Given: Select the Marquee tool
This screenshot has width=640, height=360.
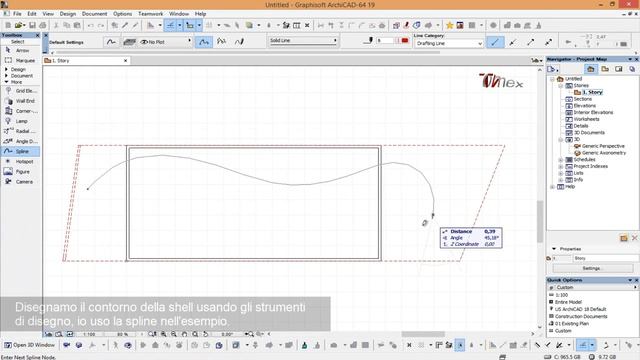Looking at the screenshot, I should point(20,60).
